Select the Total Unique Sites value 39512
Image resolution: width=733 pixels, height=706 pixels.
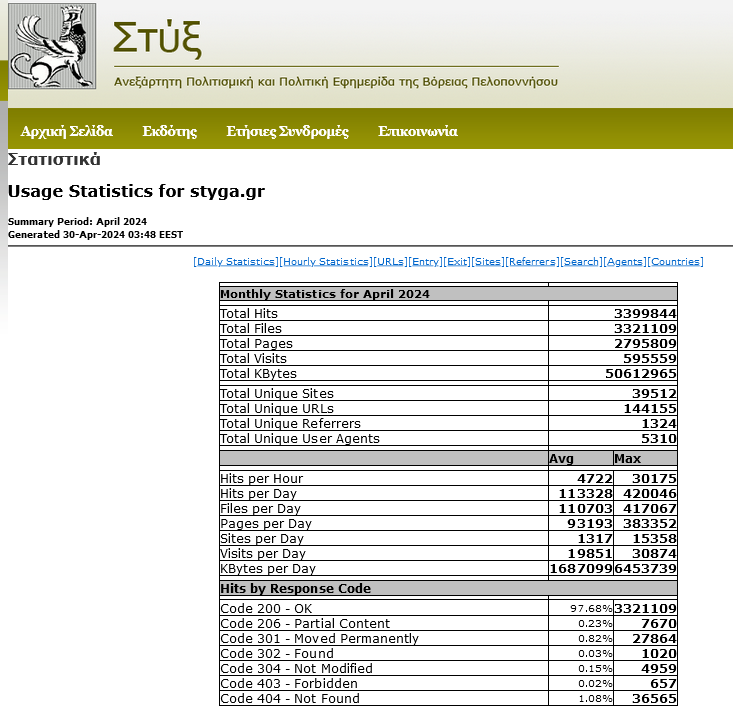coord(654,393)
